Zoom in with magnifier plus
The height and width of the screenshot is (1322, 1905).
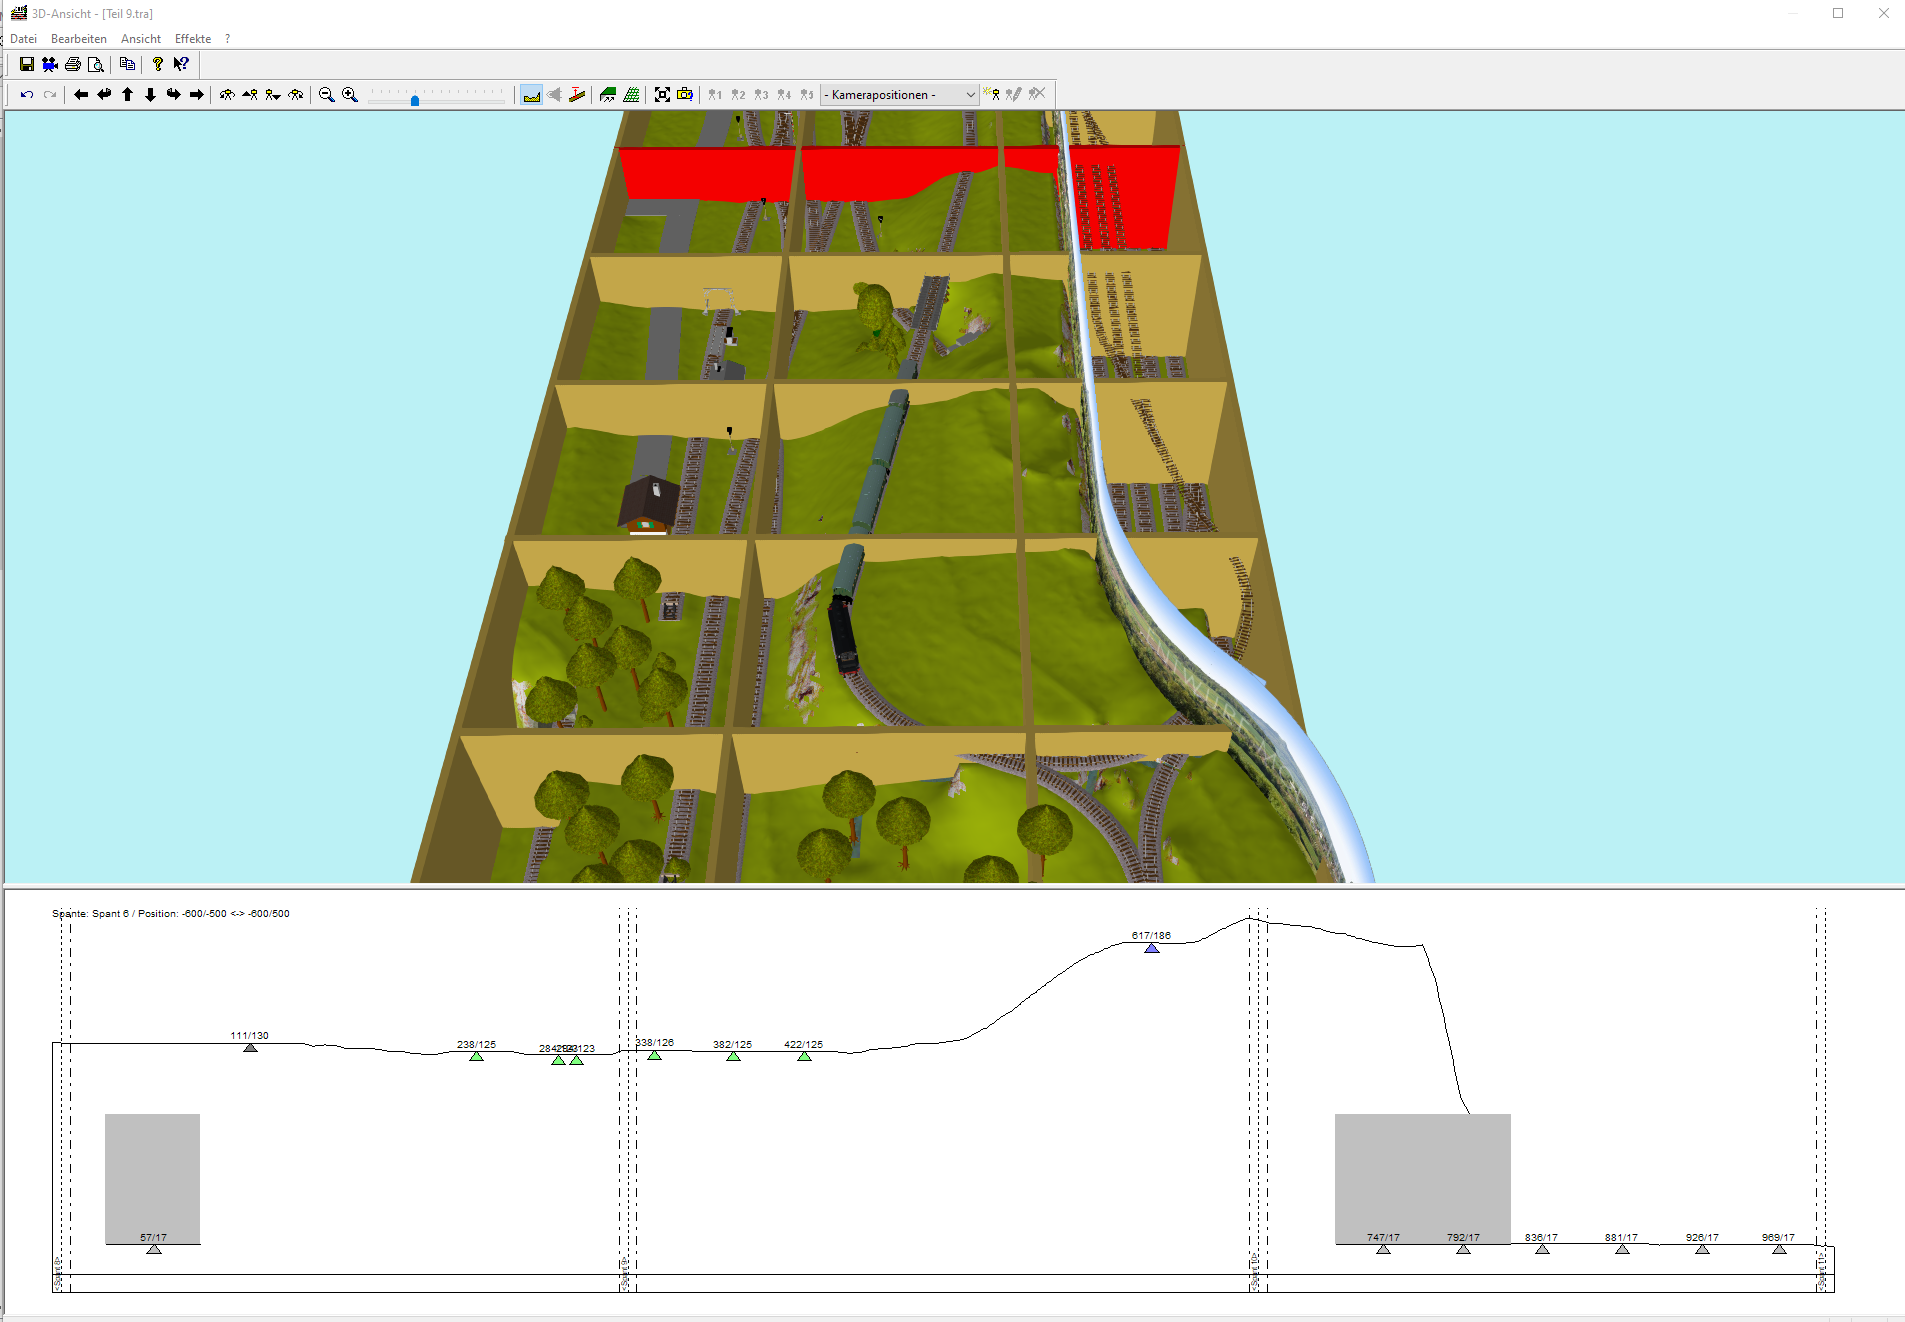350,94
